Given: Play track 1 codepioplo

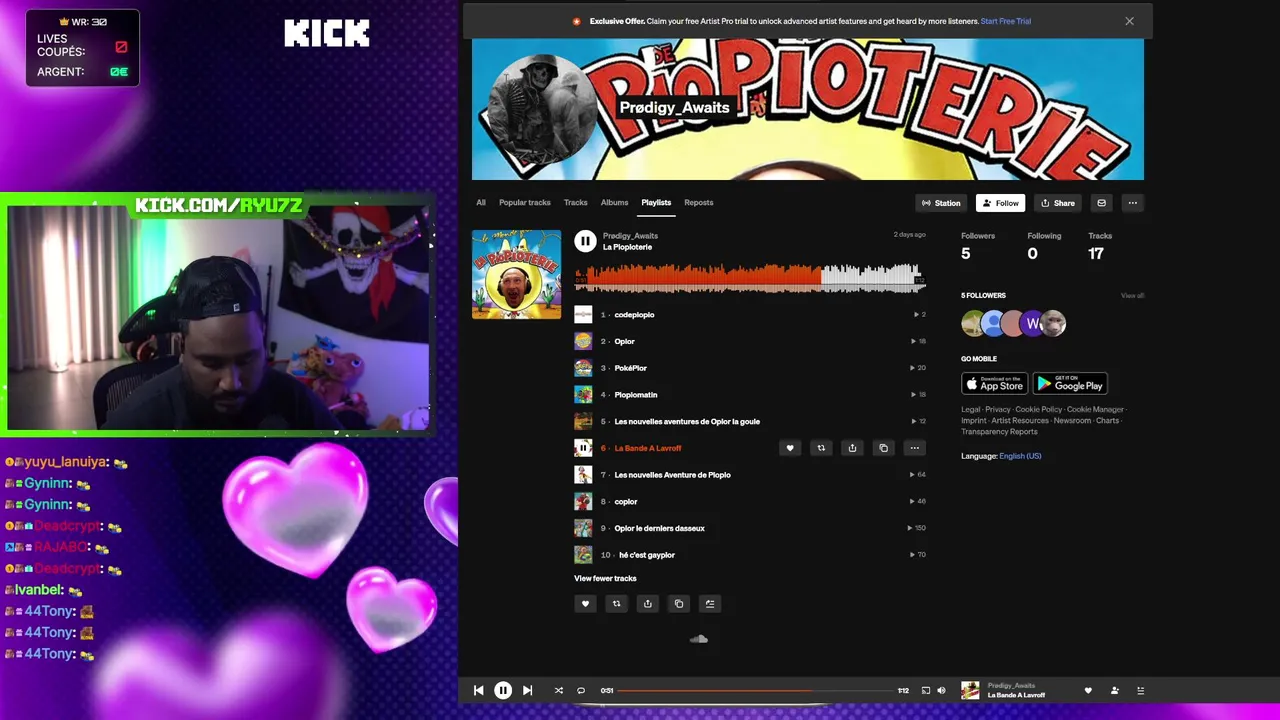Looking at the screenshot, I should pyautogui.click(x=634, y=315).
